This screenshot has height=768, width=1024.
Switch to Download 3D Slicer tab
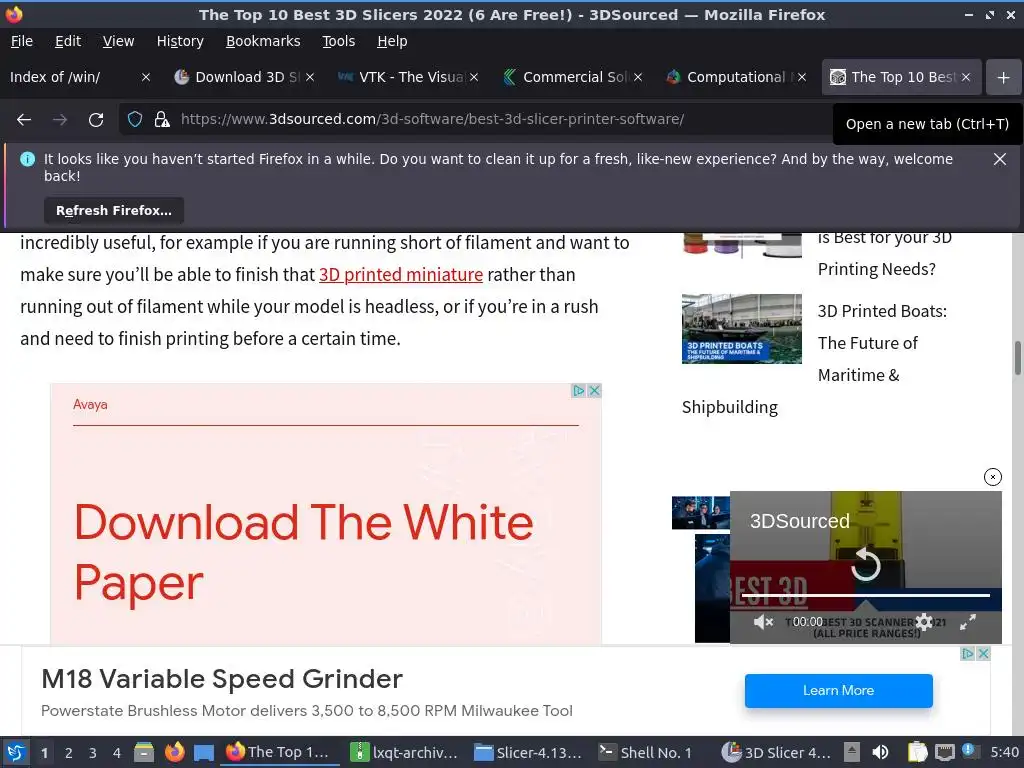244,77
